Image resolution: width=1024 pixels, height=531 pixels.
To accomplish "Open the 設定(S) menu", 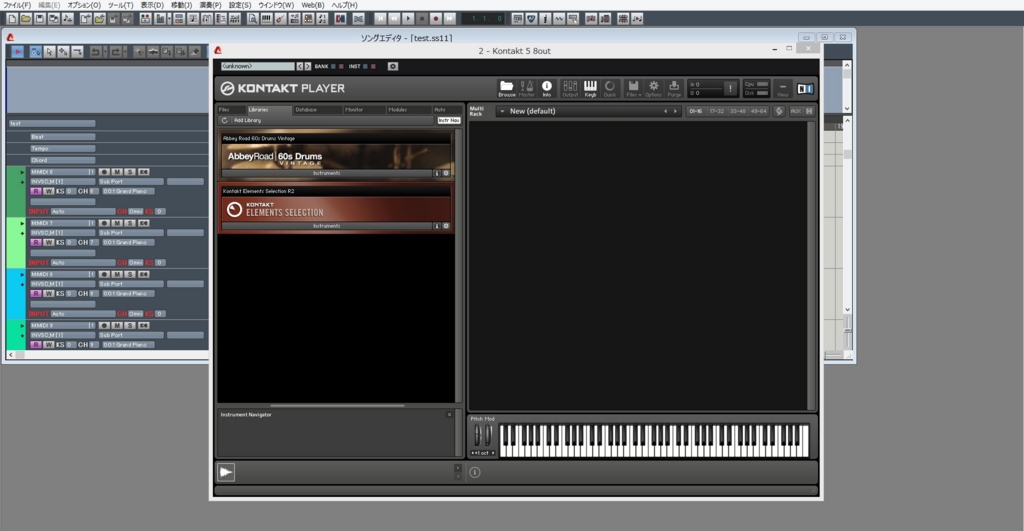I will click(x=240, y=5).
